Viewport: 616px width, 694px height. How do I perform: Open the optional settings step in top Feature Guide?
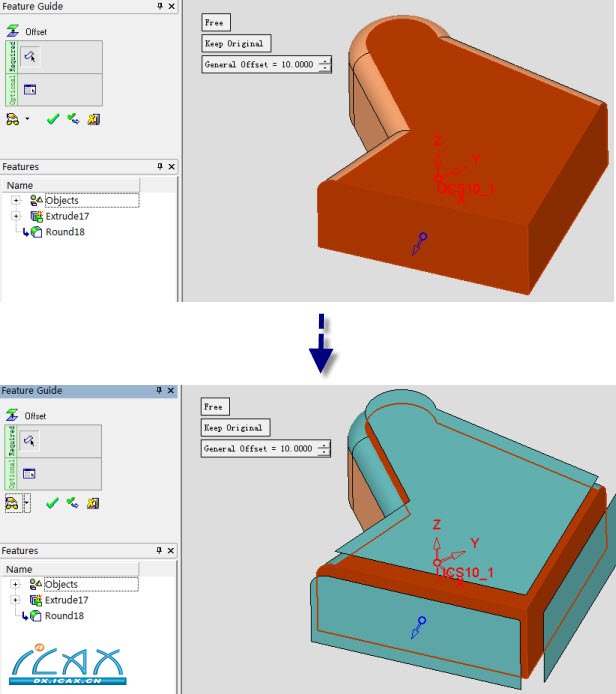(30, 90)
